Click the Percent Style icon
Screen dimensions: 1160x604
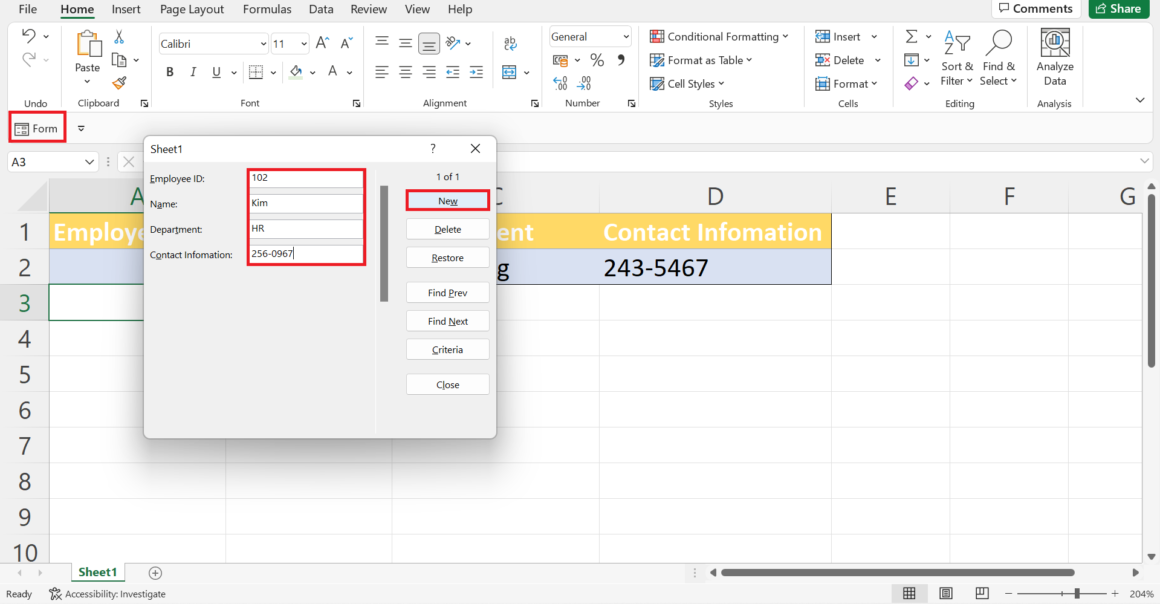(597, 60)
